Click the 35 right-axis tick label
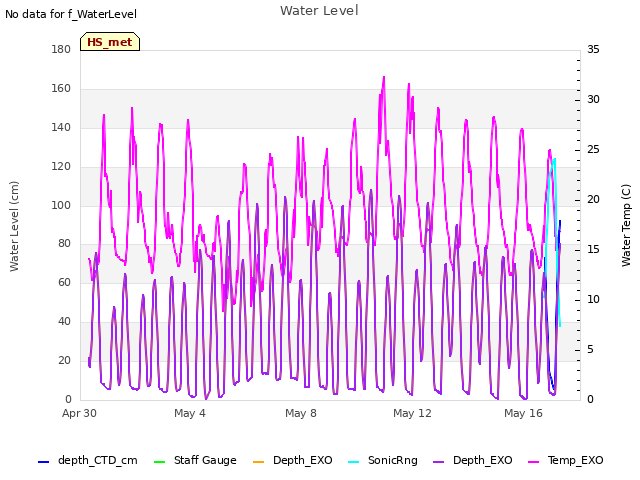The height and width of the screenshot is (480, 640). coord(593,49)
